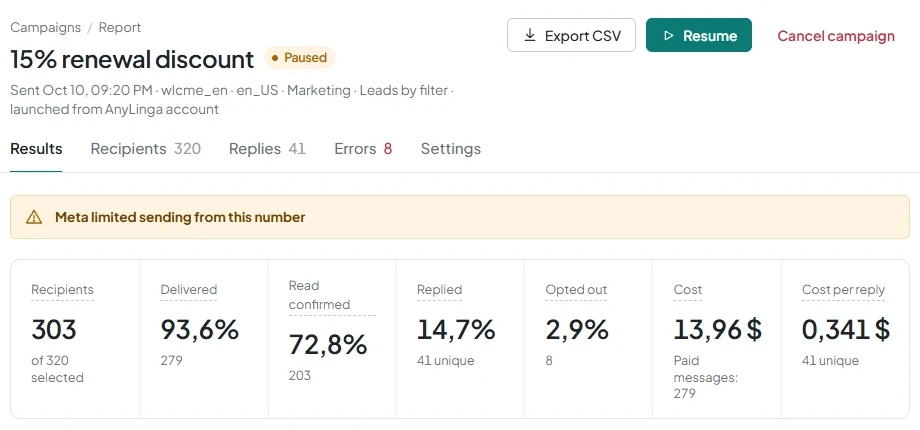Click the opted out count 8
920x430 pixels.
pos(549,360)
